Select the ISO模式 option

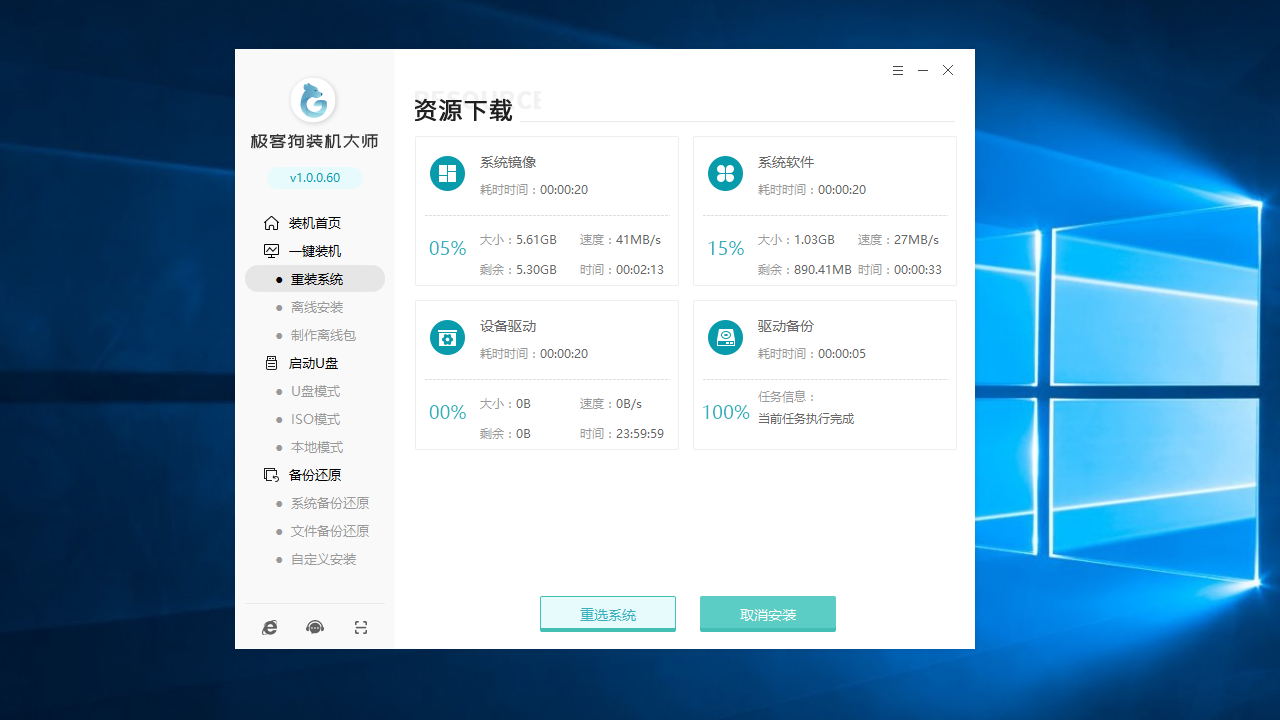(316, 419)
